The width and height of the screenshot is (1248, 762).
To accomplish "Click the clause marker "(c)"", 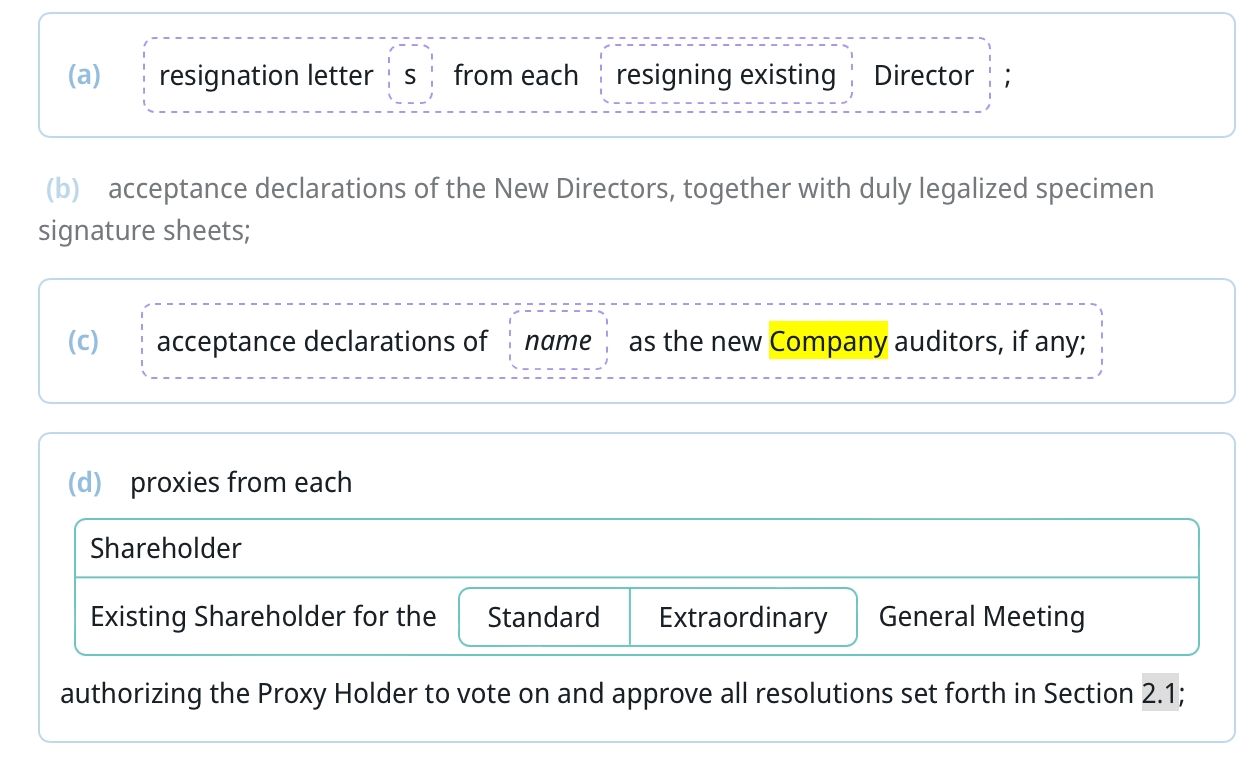I will coord(83,341).
